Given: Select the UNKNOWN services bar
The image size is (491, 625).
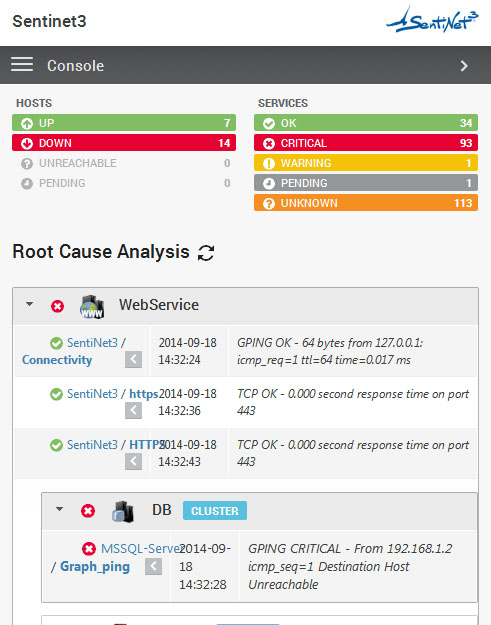Looking at the screenshot, I should 366,203.
